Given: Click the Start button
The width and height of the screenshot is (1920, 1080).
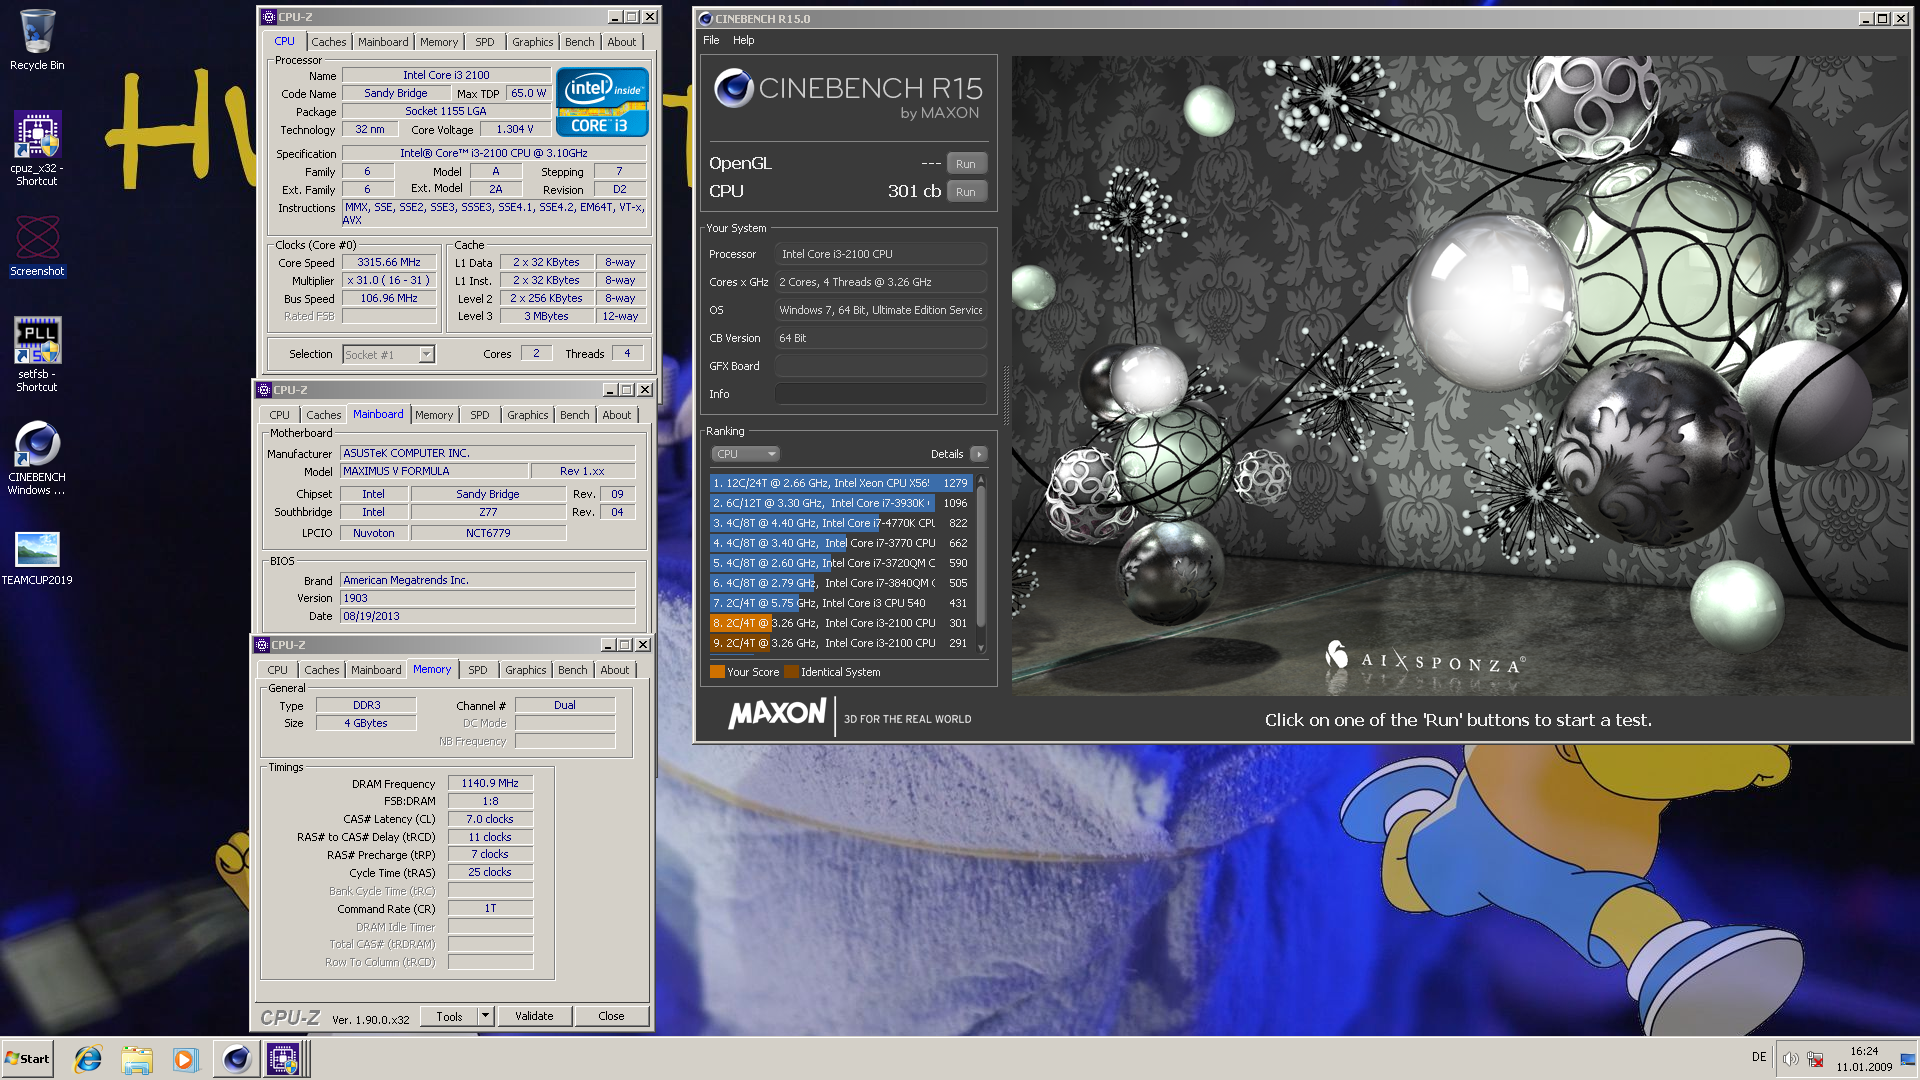Looking at the screenshot, I should tap(27, 1059).
